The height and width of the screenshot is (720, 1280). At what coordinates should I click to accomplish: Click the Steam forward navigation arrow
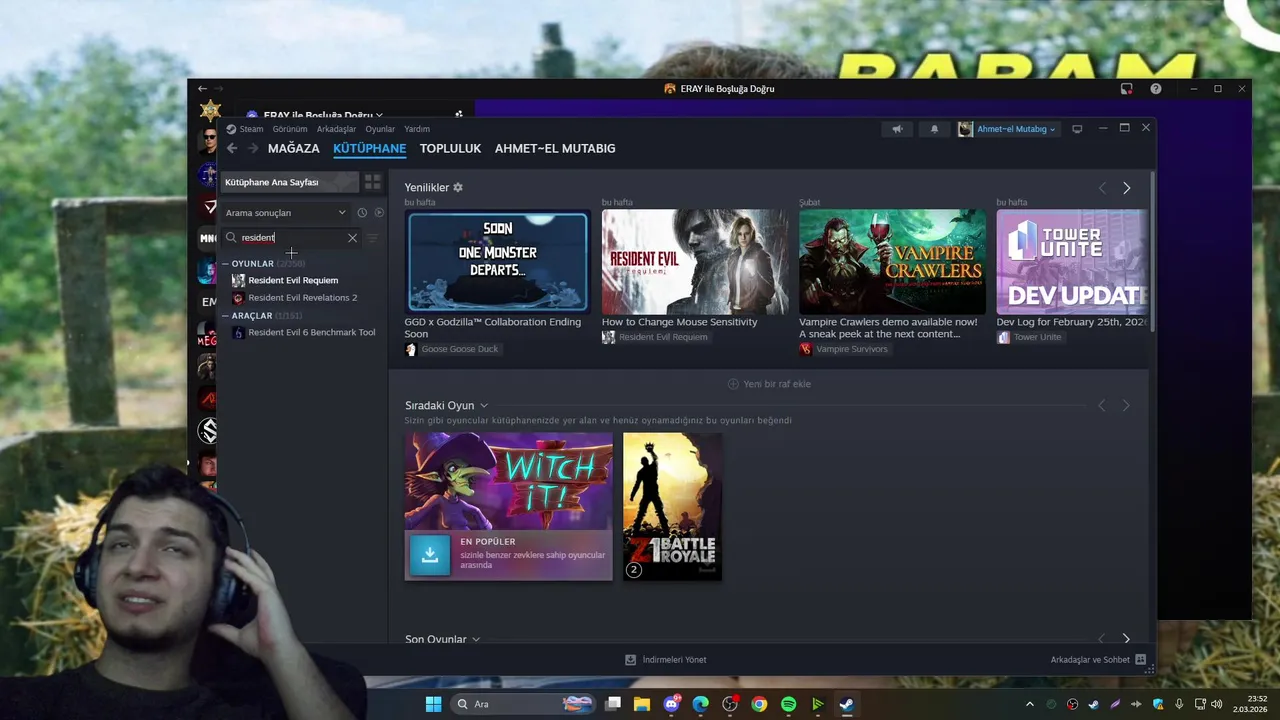(x=253, y=148)
